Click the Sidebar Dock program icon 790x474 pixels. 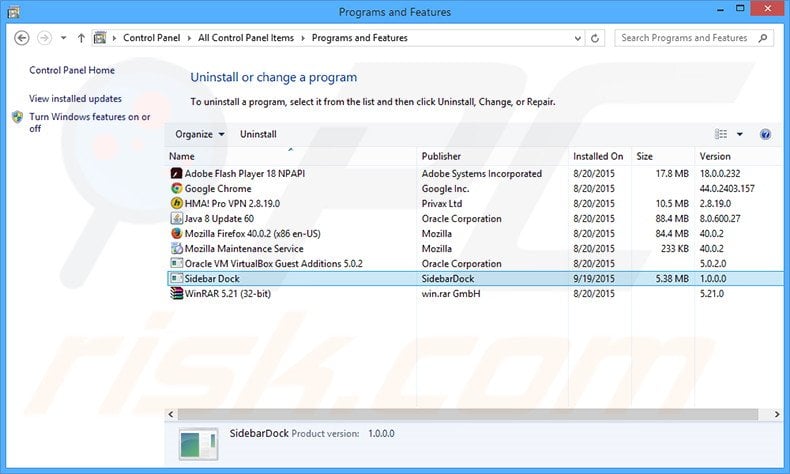tap(176, 279)
